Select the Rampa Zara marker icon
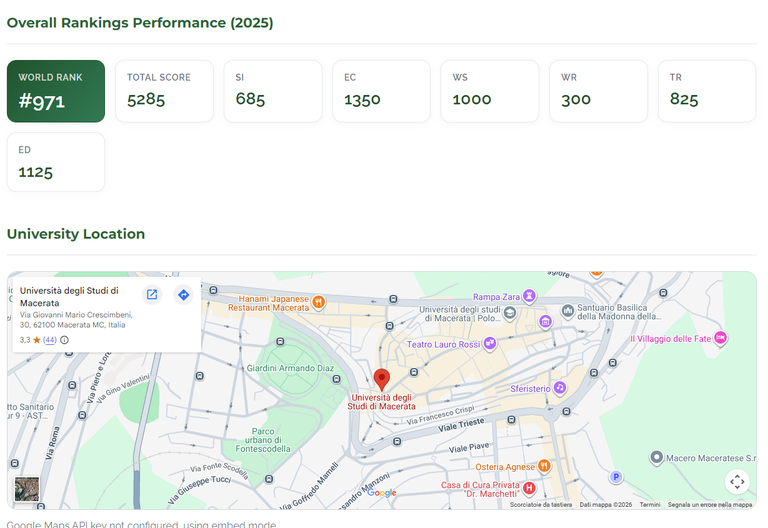Screen dimensions: 768x528 529,296
